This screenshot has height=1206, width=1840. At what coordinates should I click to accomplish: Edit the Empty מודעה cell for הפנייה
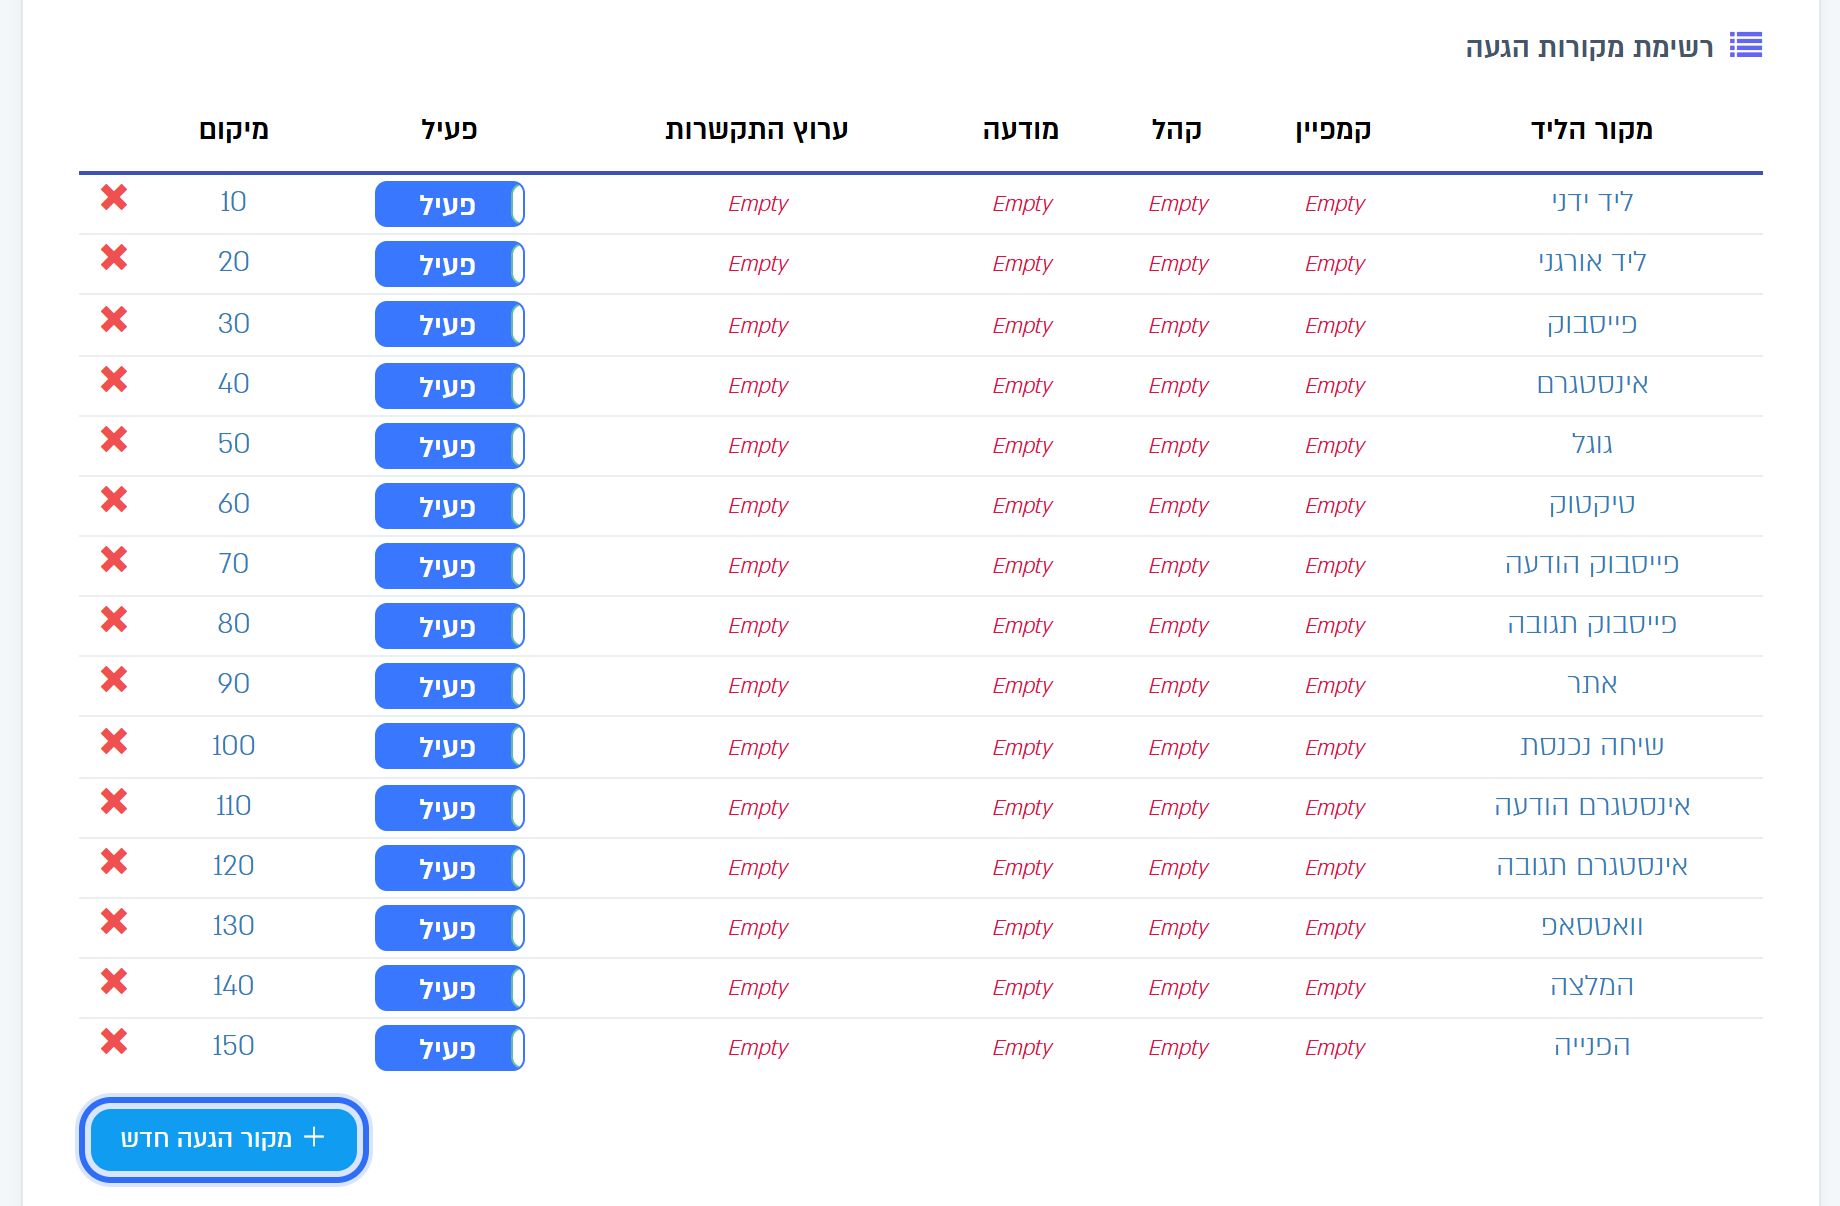coord(1022,1048)
